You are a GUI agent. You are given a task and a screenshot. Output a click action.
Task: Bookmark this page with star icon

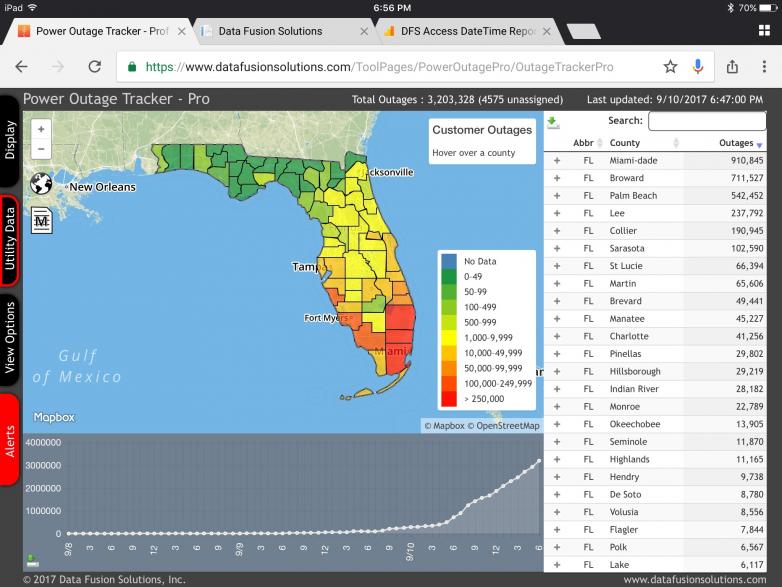(670, 66)
